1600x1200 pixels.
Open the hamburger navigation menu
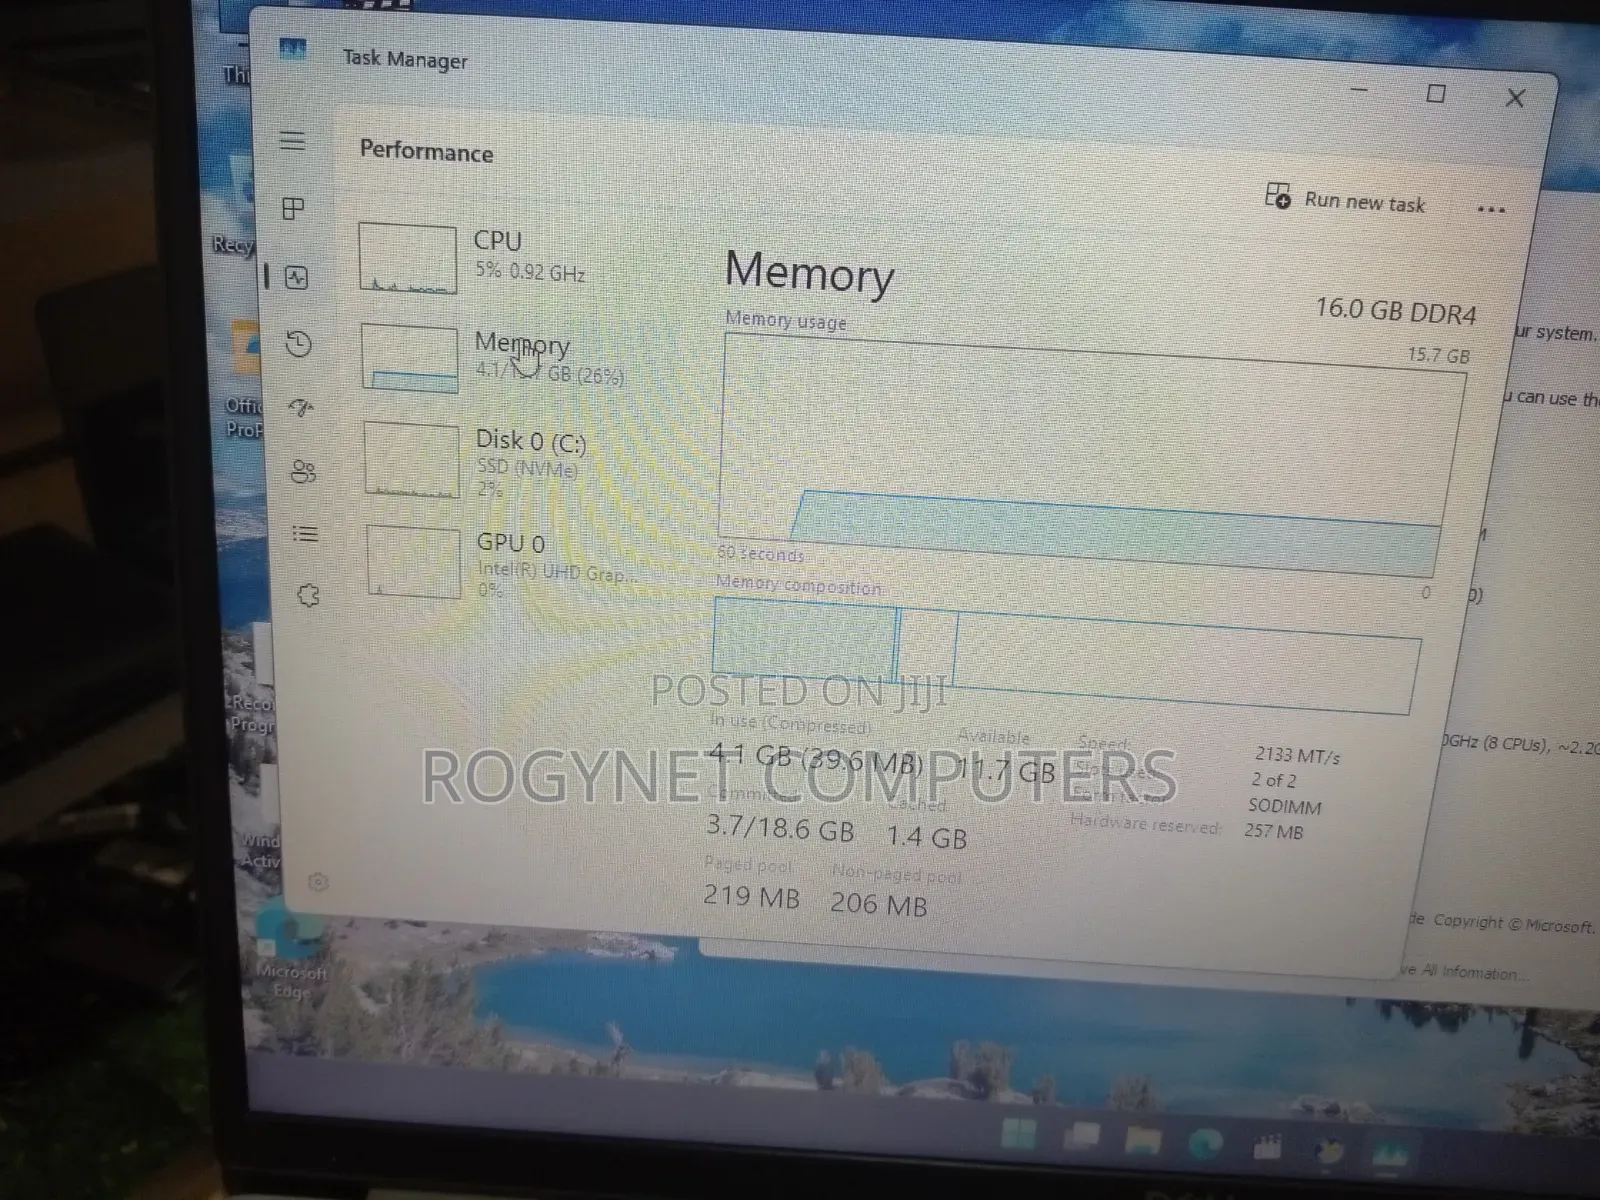click(292, 141)
